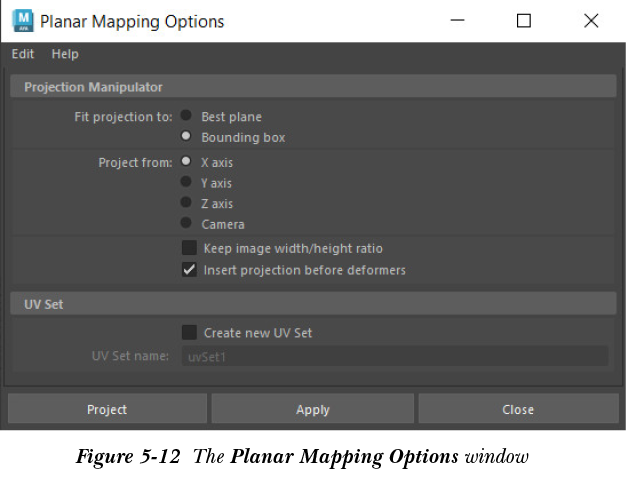Set projection from Z axis
The height and width of the screenshot is (479, 626).
(x=187, y=203)
